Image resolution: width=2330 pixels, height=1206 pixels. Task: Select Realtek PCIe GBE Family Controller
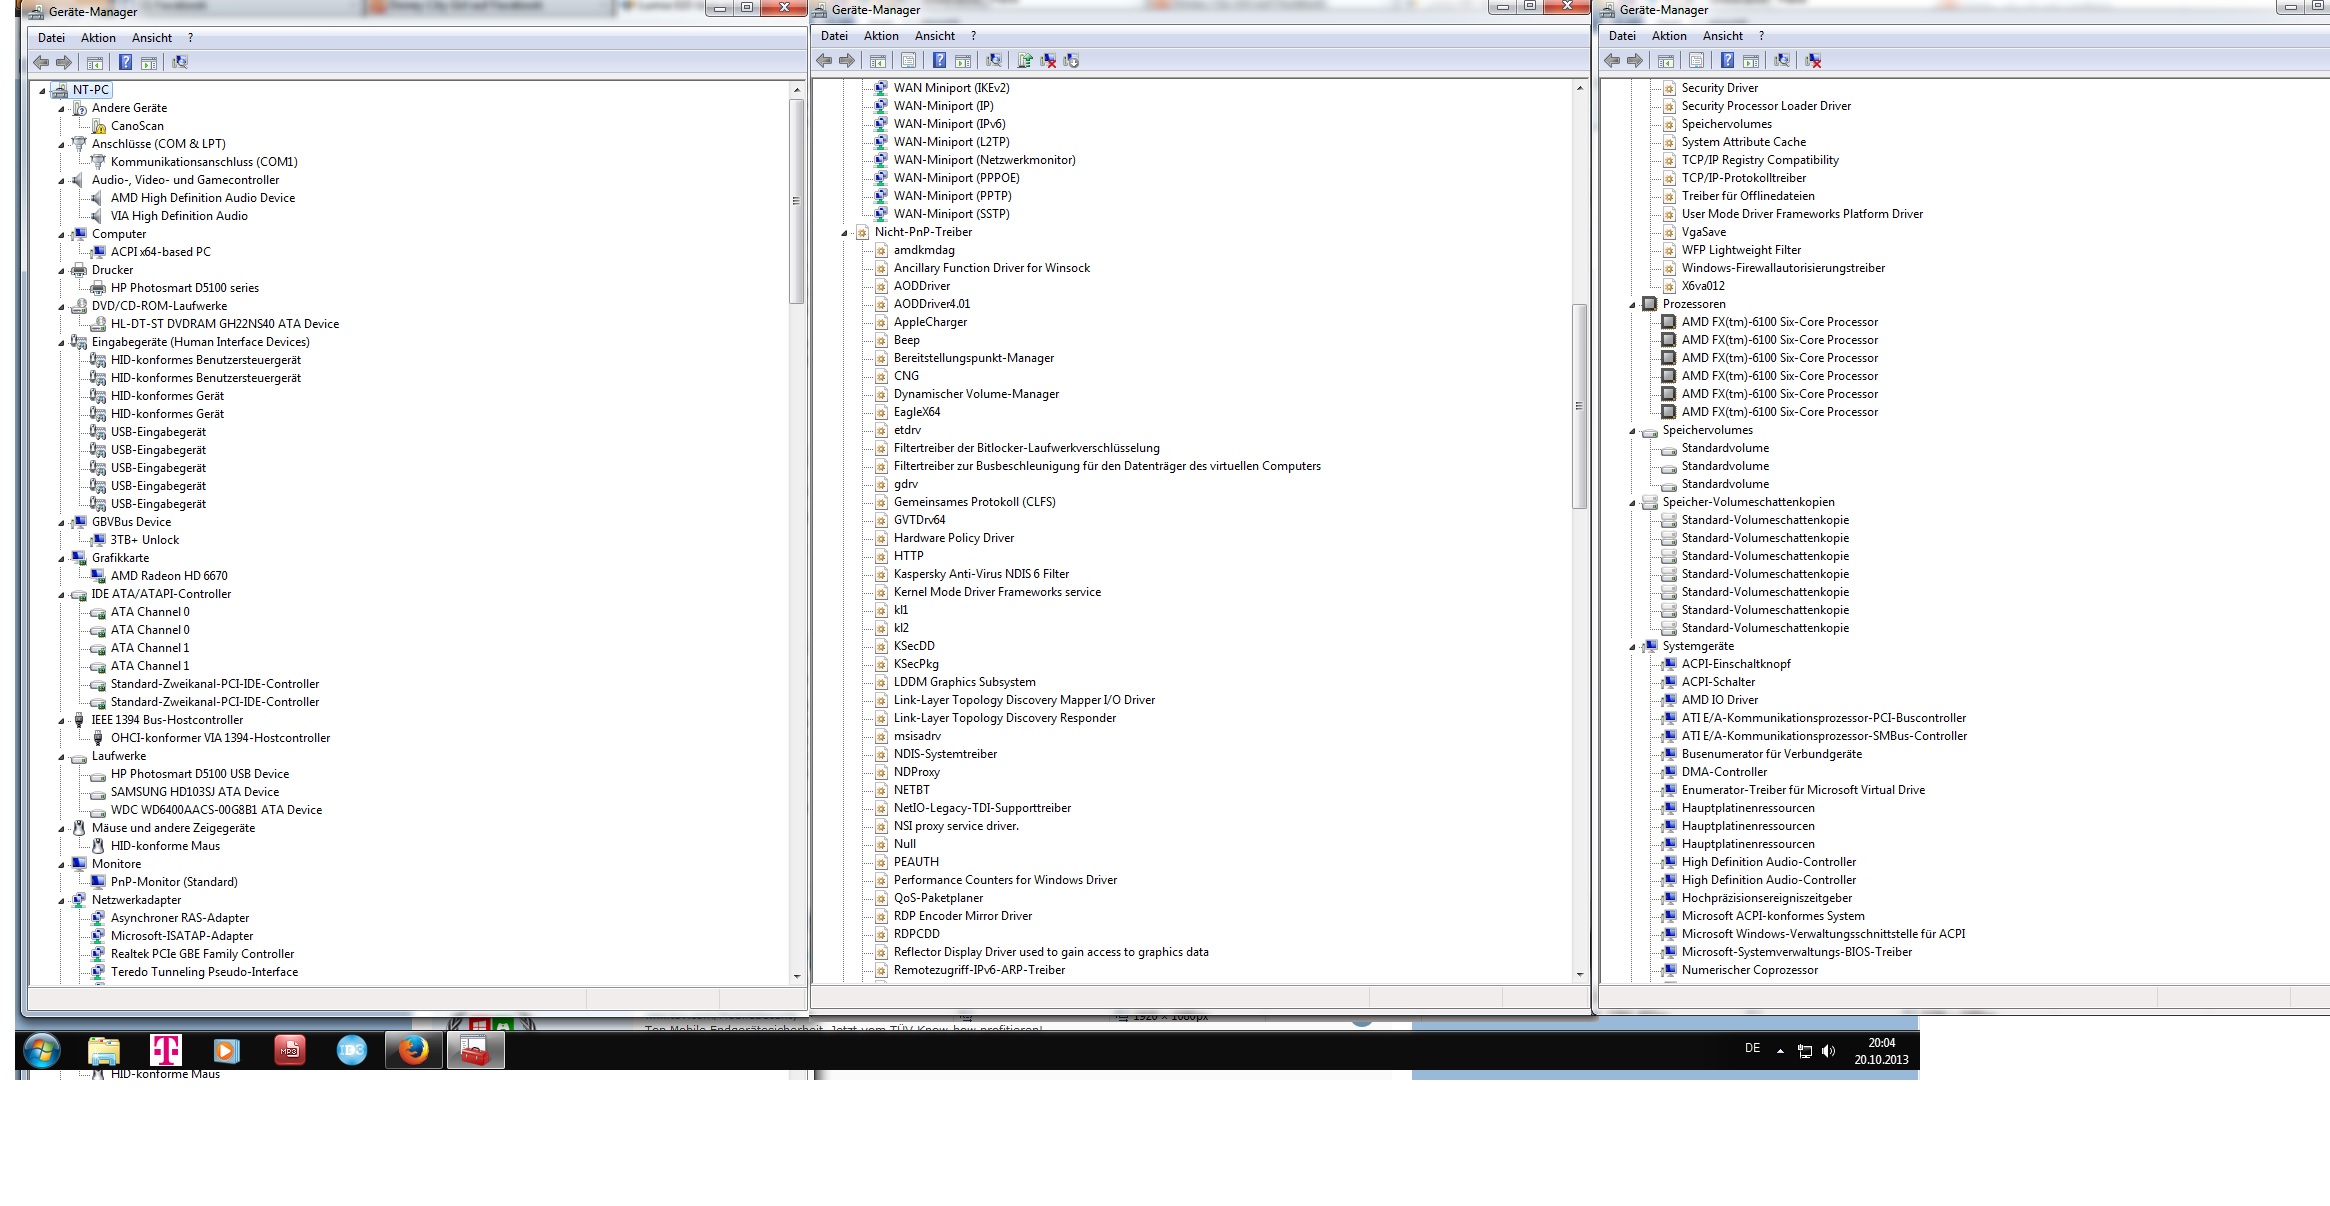click(202, 954)
